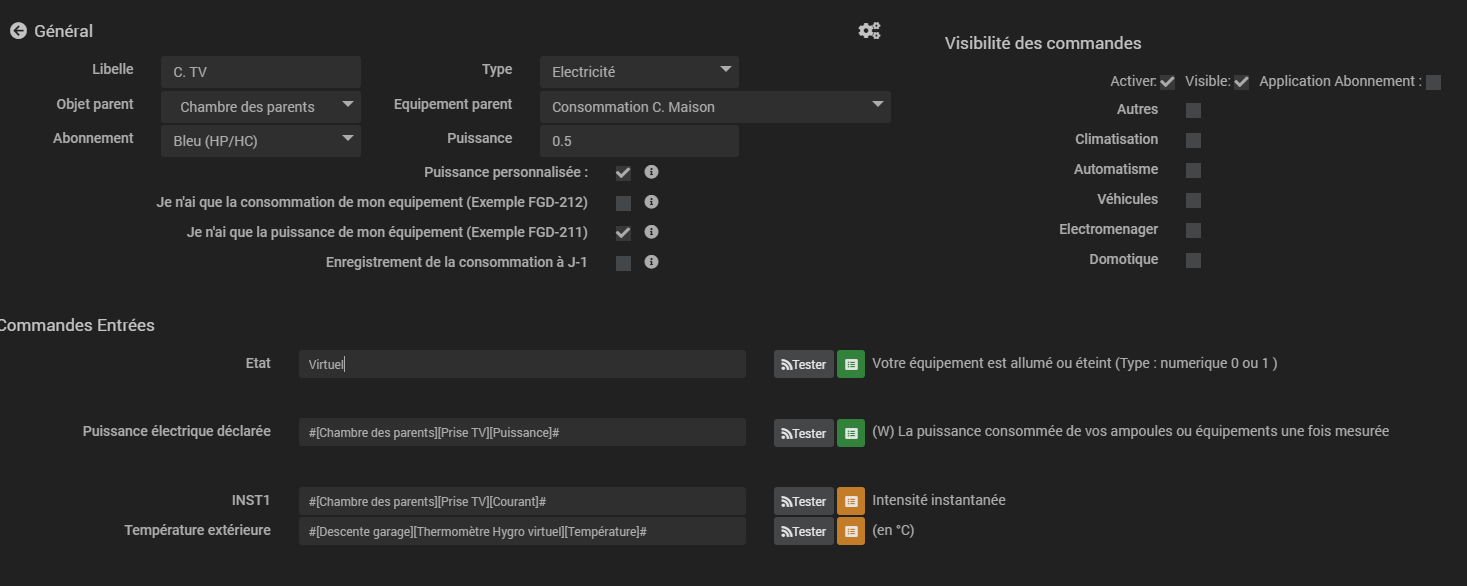This screenshot has width=1467, height=586.
Task: Check the Application Abonnement checkbox
Action: tap(1433, 82)
